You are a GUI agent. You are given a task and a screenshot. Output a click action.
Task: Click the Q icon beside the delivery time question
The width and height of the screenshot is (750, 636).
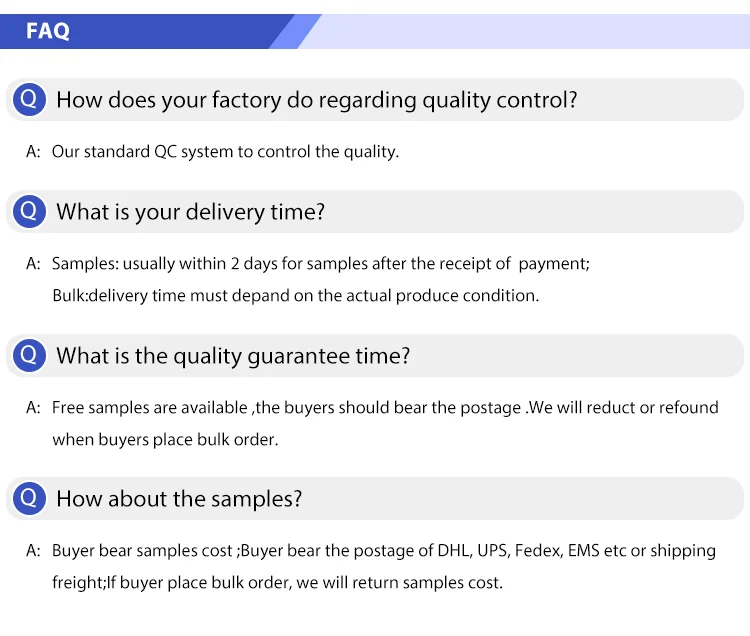pyautogui.click(x=29, y=211)
